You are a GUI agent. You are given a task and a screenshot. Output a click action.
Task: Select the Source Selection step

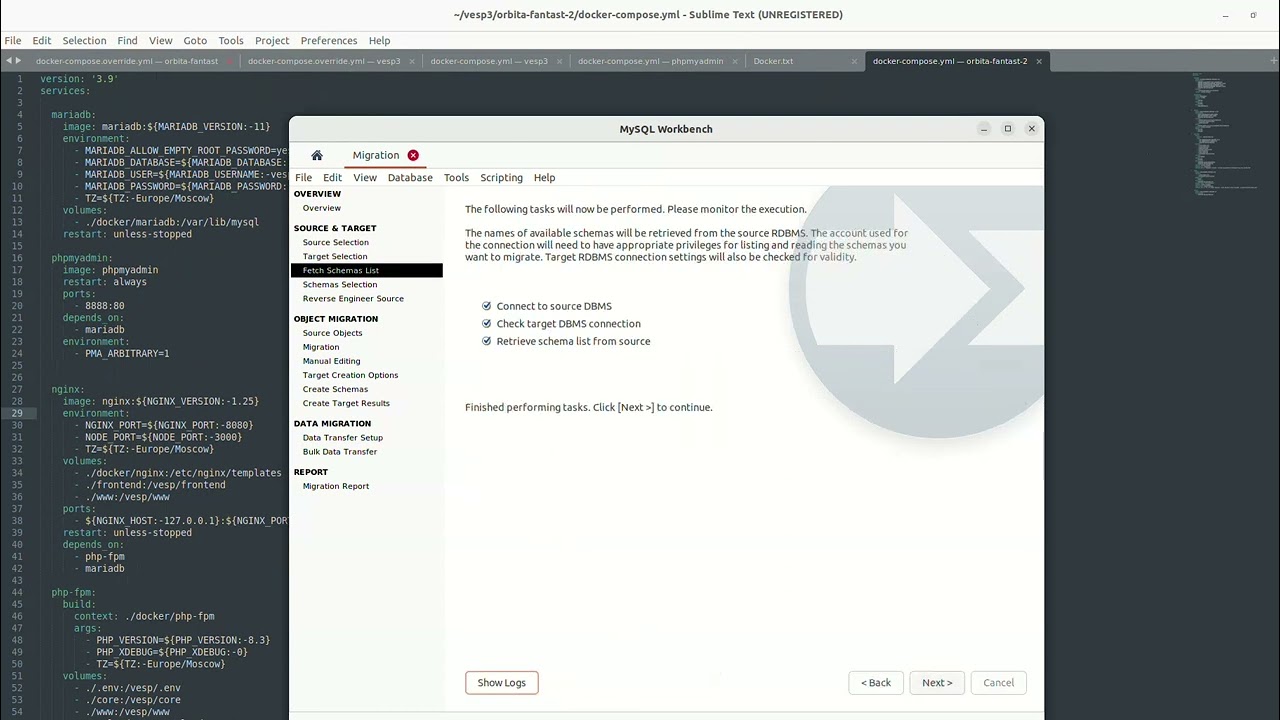pos(336,242)
